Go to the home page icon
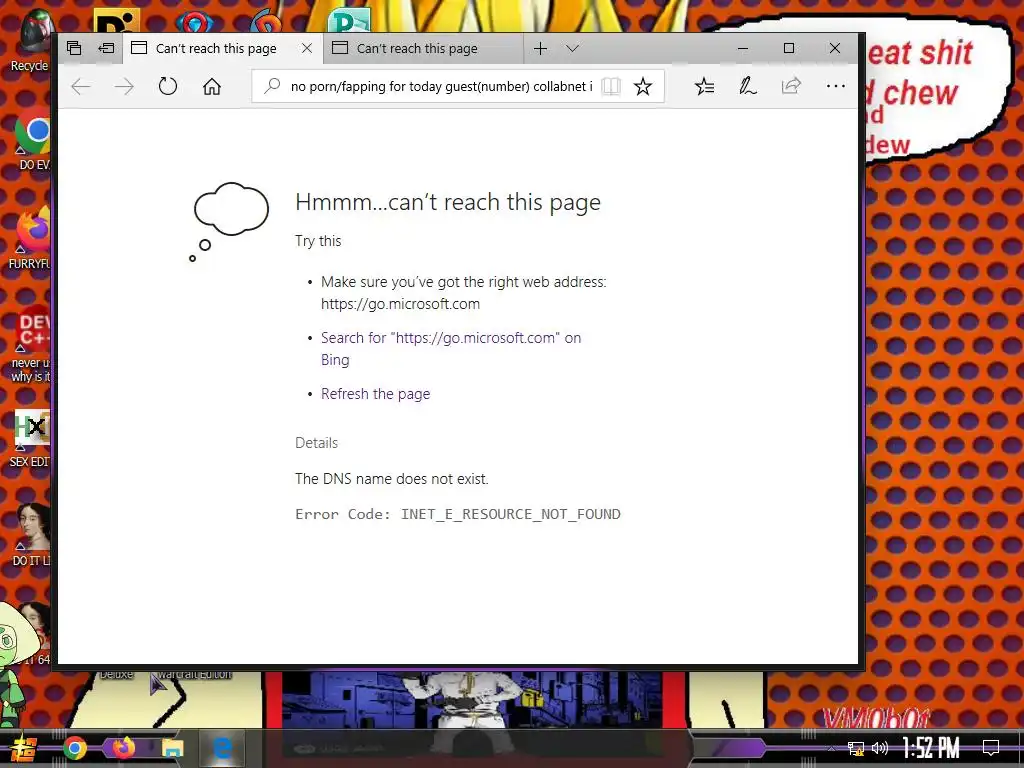The image size is (1024, 768). [x=212, y=86]
